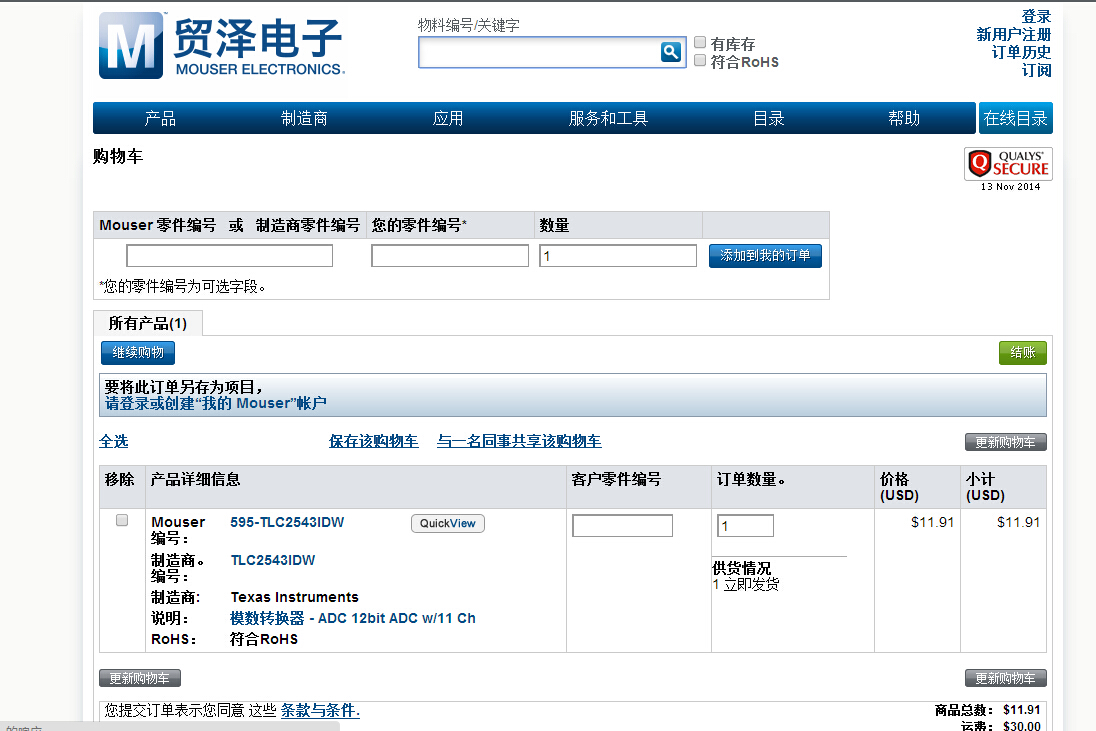Click the 1 立即发货 availability text
The width and height of the screenshot is (1096, 731).
coord(746,584)
